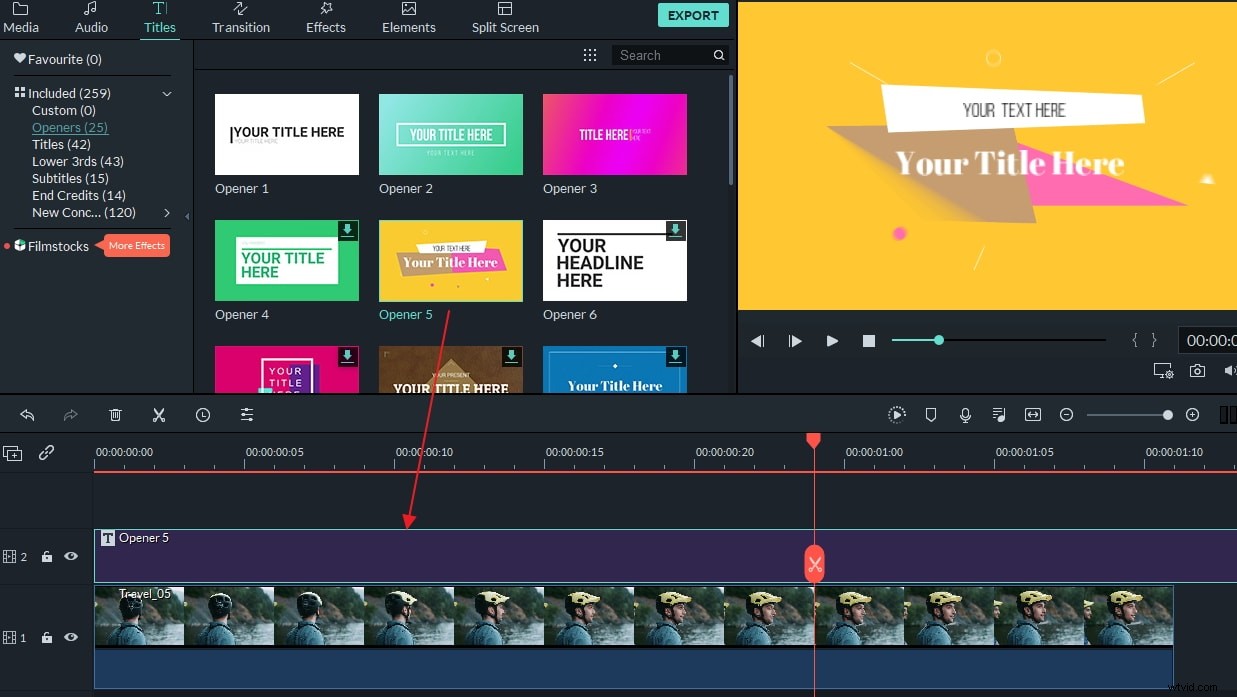Switch to the Transition tab

(240, 18)
